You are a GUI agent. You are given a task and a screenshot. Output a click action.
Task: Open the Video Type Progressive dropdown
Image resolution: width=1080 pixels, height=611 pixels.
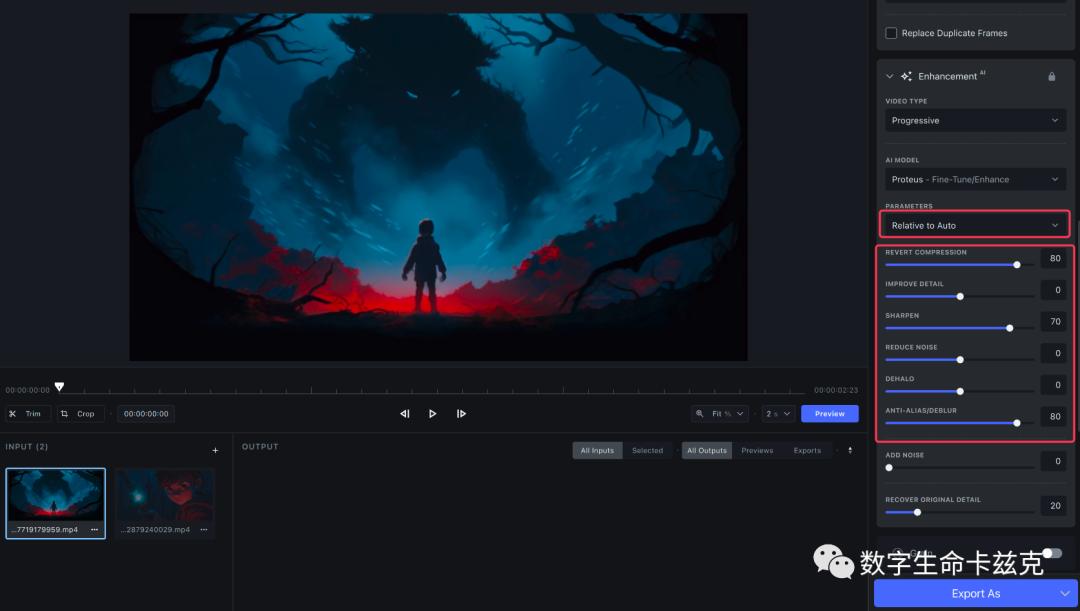coord(974,120)
